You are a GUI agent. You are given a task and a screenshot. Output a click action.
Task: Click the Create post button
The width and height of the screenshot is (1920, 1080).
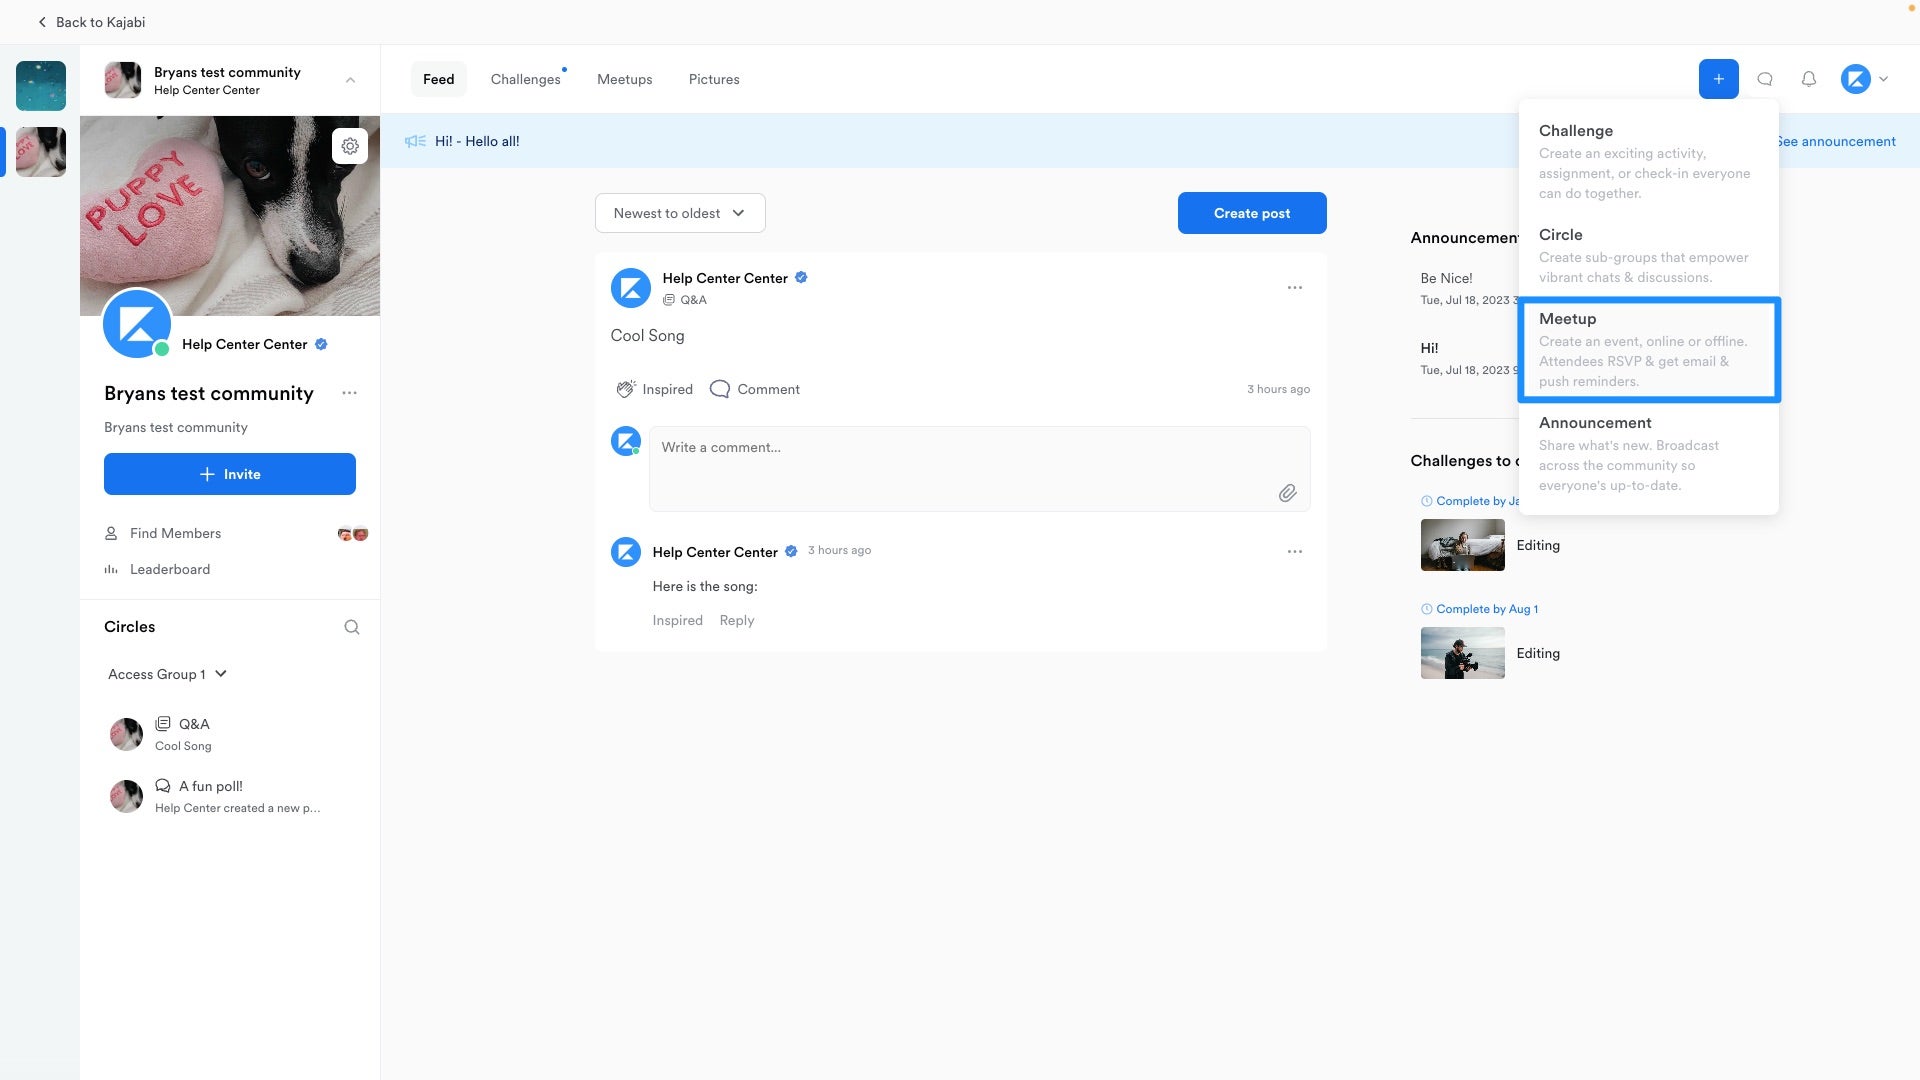coord(1252,213)
